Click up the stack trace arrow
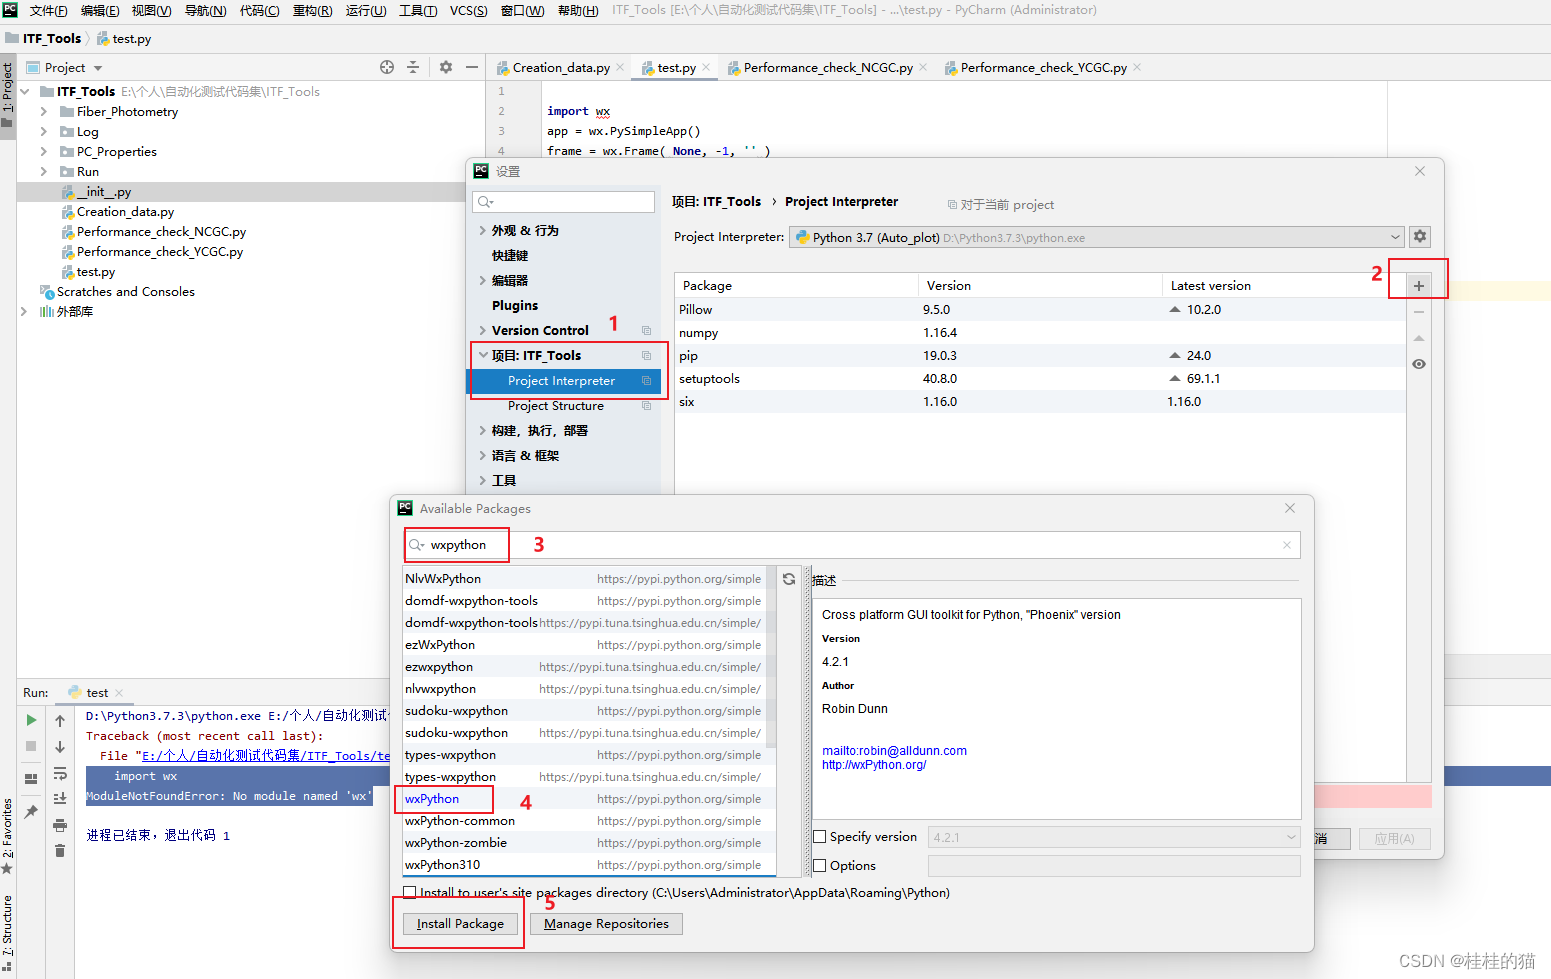This screenshot has width=1551, height=979. click(60, 720)
